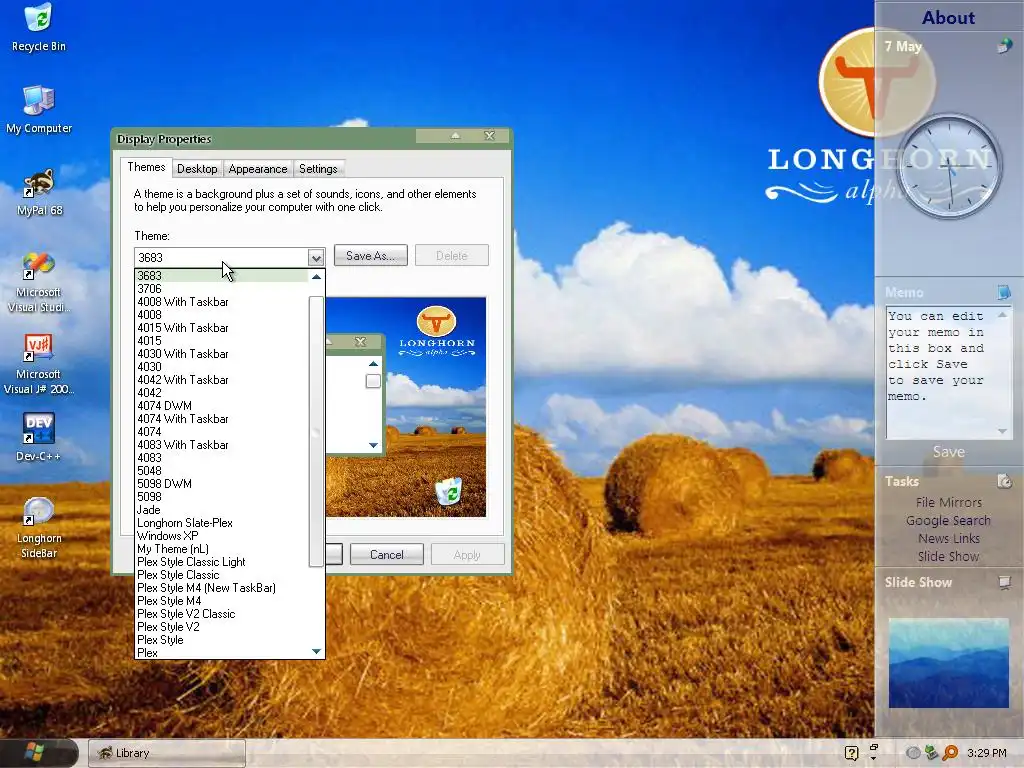Choose theme 5098 DWM

click(x=221, y=484)
